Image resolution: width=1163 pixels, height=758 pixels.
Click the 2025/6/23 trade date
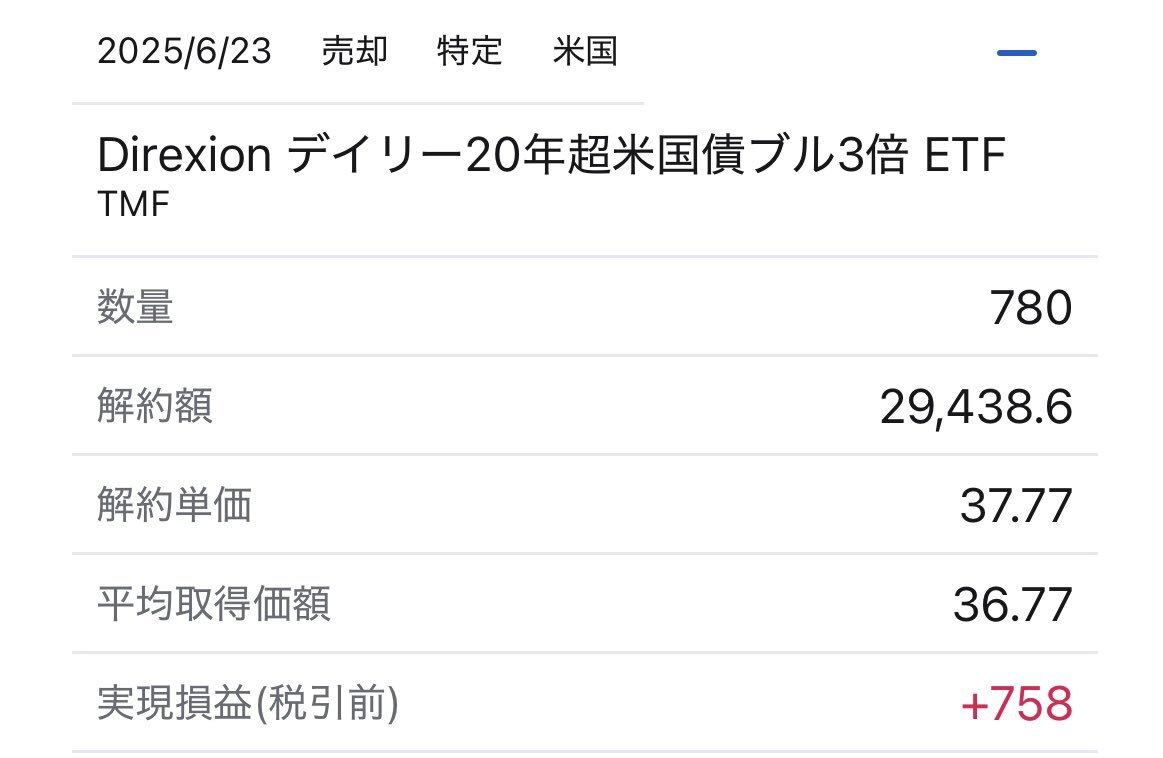click(185, 52)
